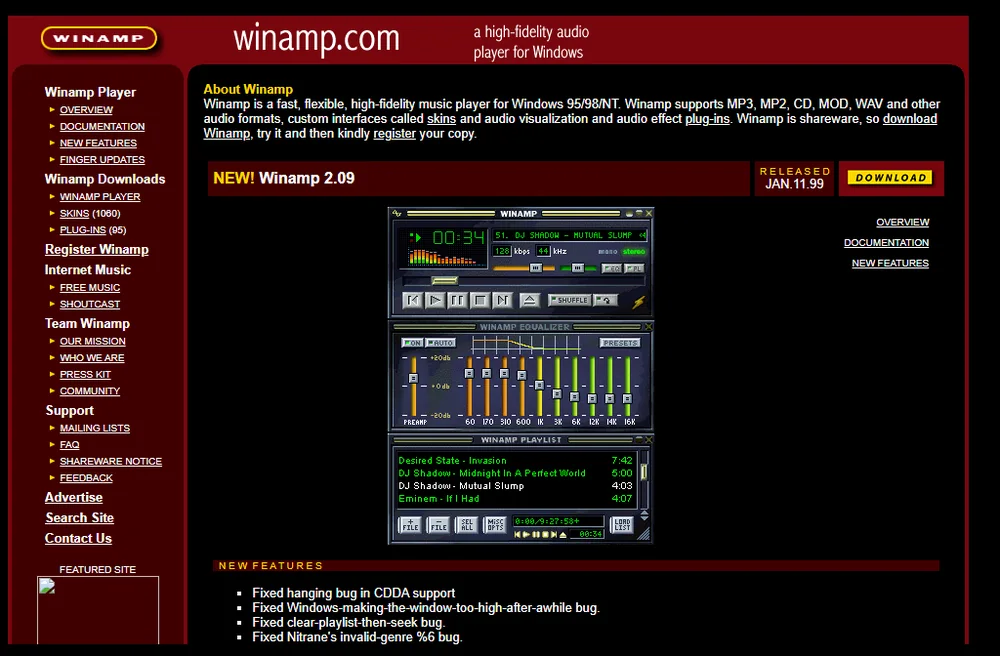
Task: Click the mini eject button in playlist footer
Action: tap(562, 536)
